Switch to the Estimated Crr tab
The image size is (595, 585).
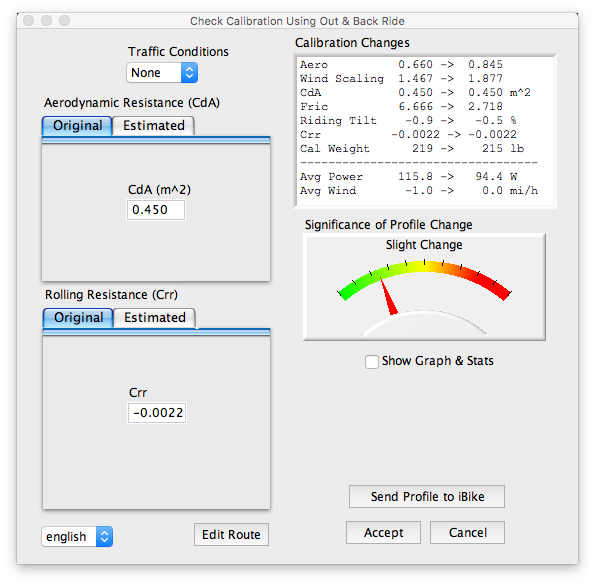[155, 318]
